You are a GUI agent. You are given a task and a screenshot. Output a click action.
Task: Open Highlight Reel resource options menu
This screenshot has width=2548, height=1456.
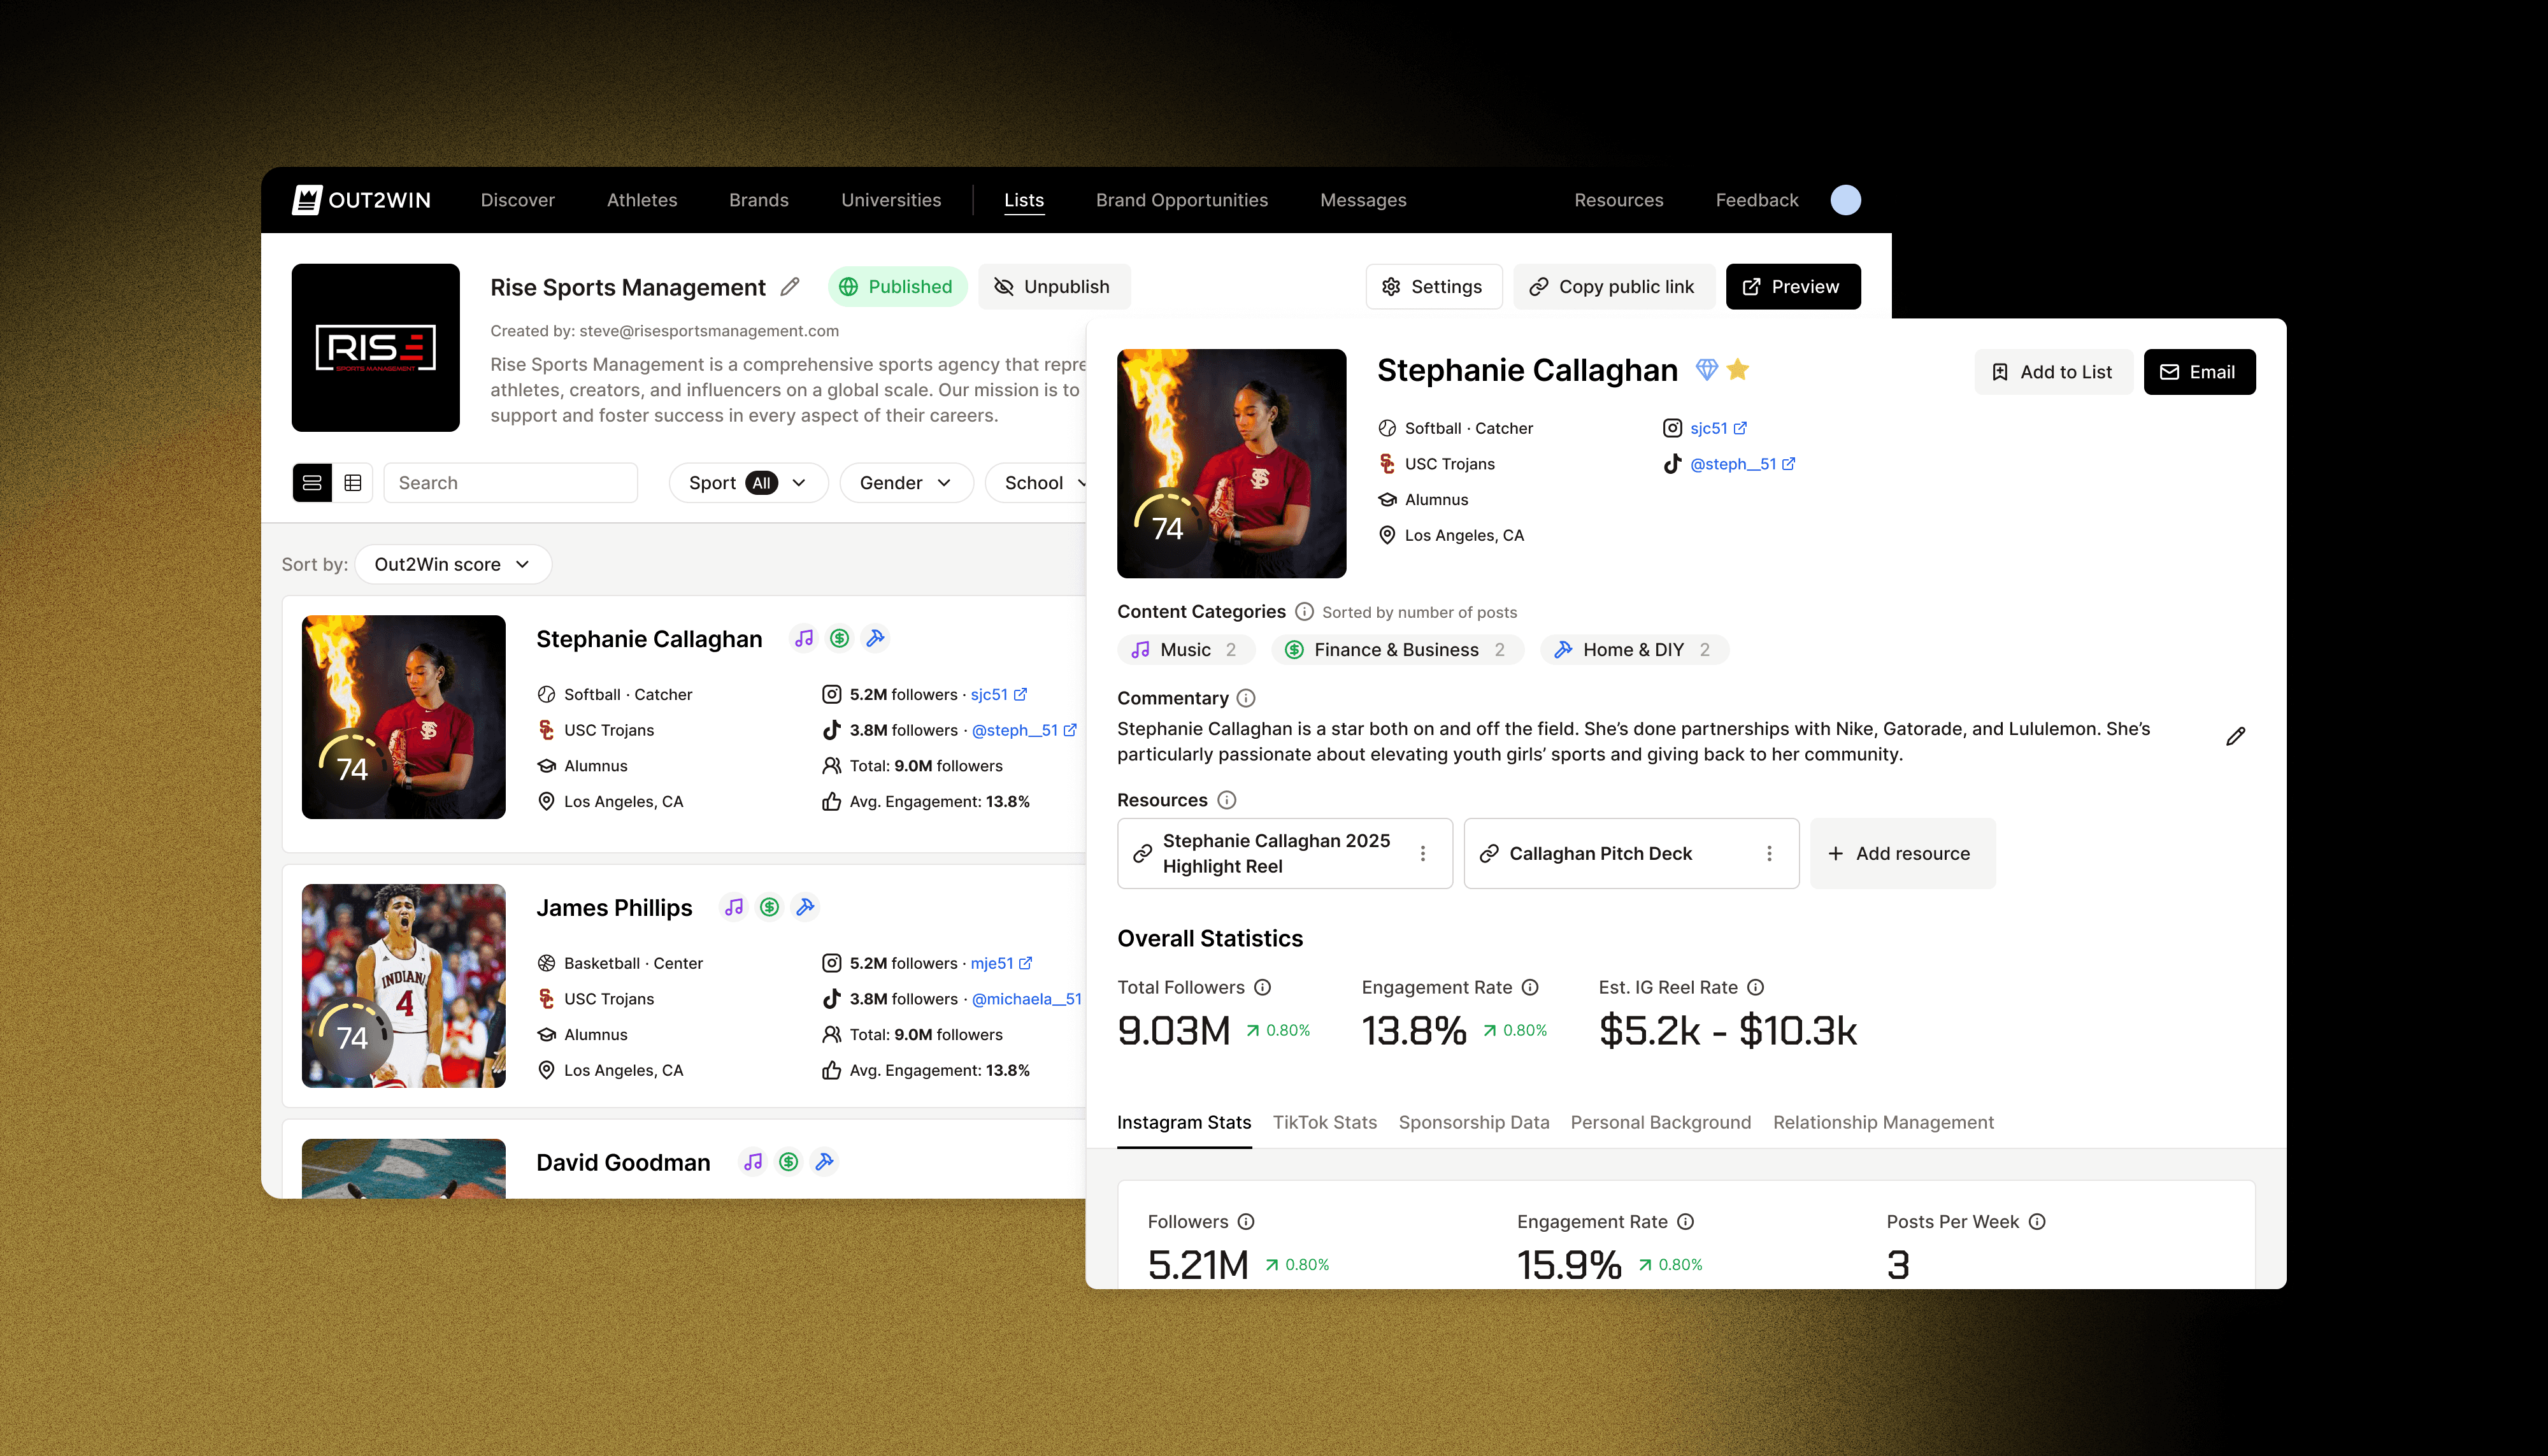1423,853
